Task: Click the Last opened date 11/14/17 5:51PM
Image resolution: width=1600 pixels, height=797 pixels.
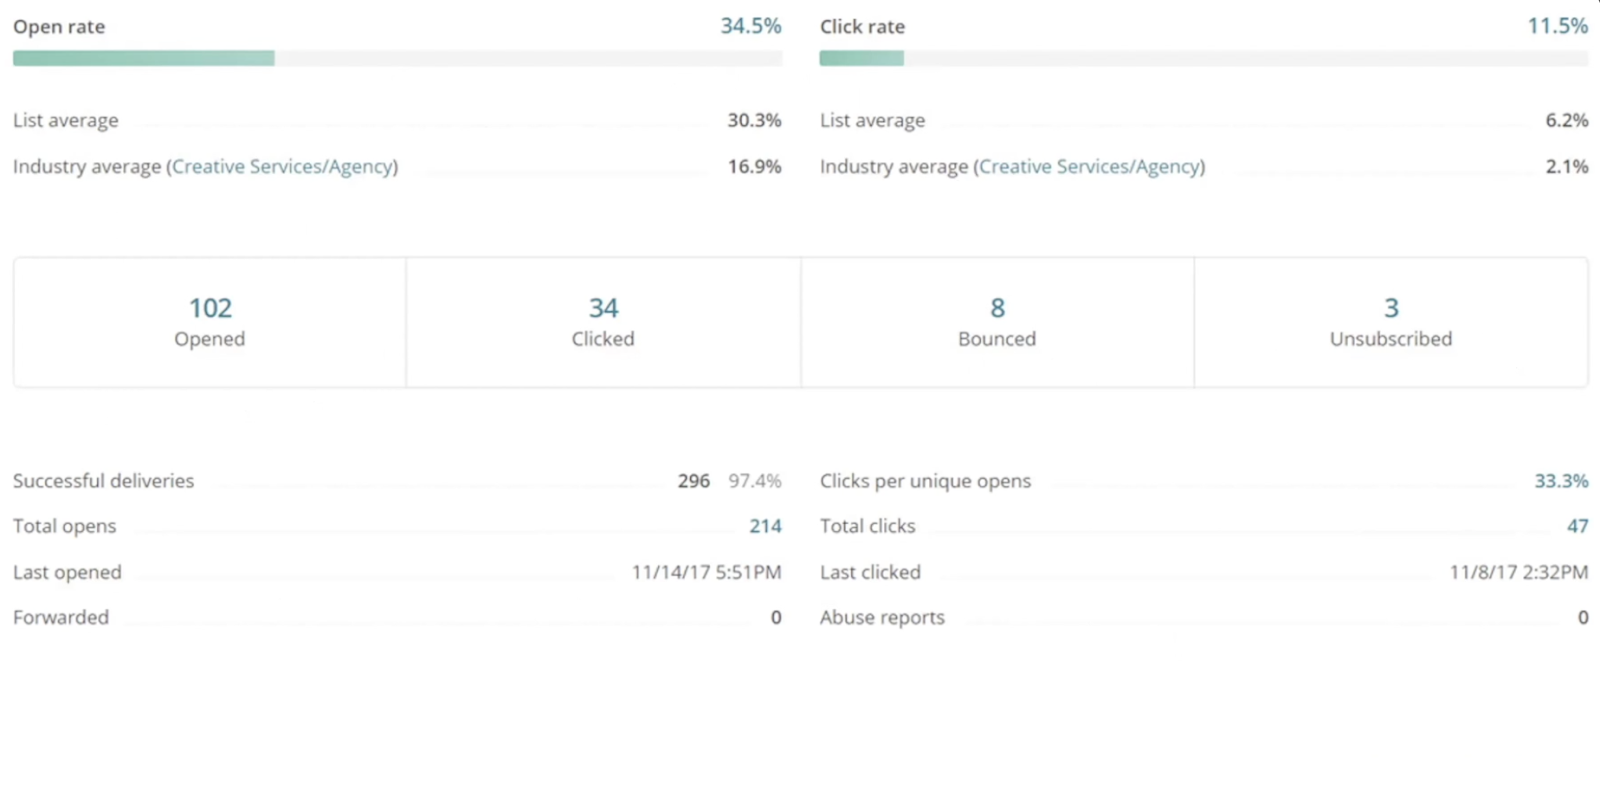Action: 706,572
